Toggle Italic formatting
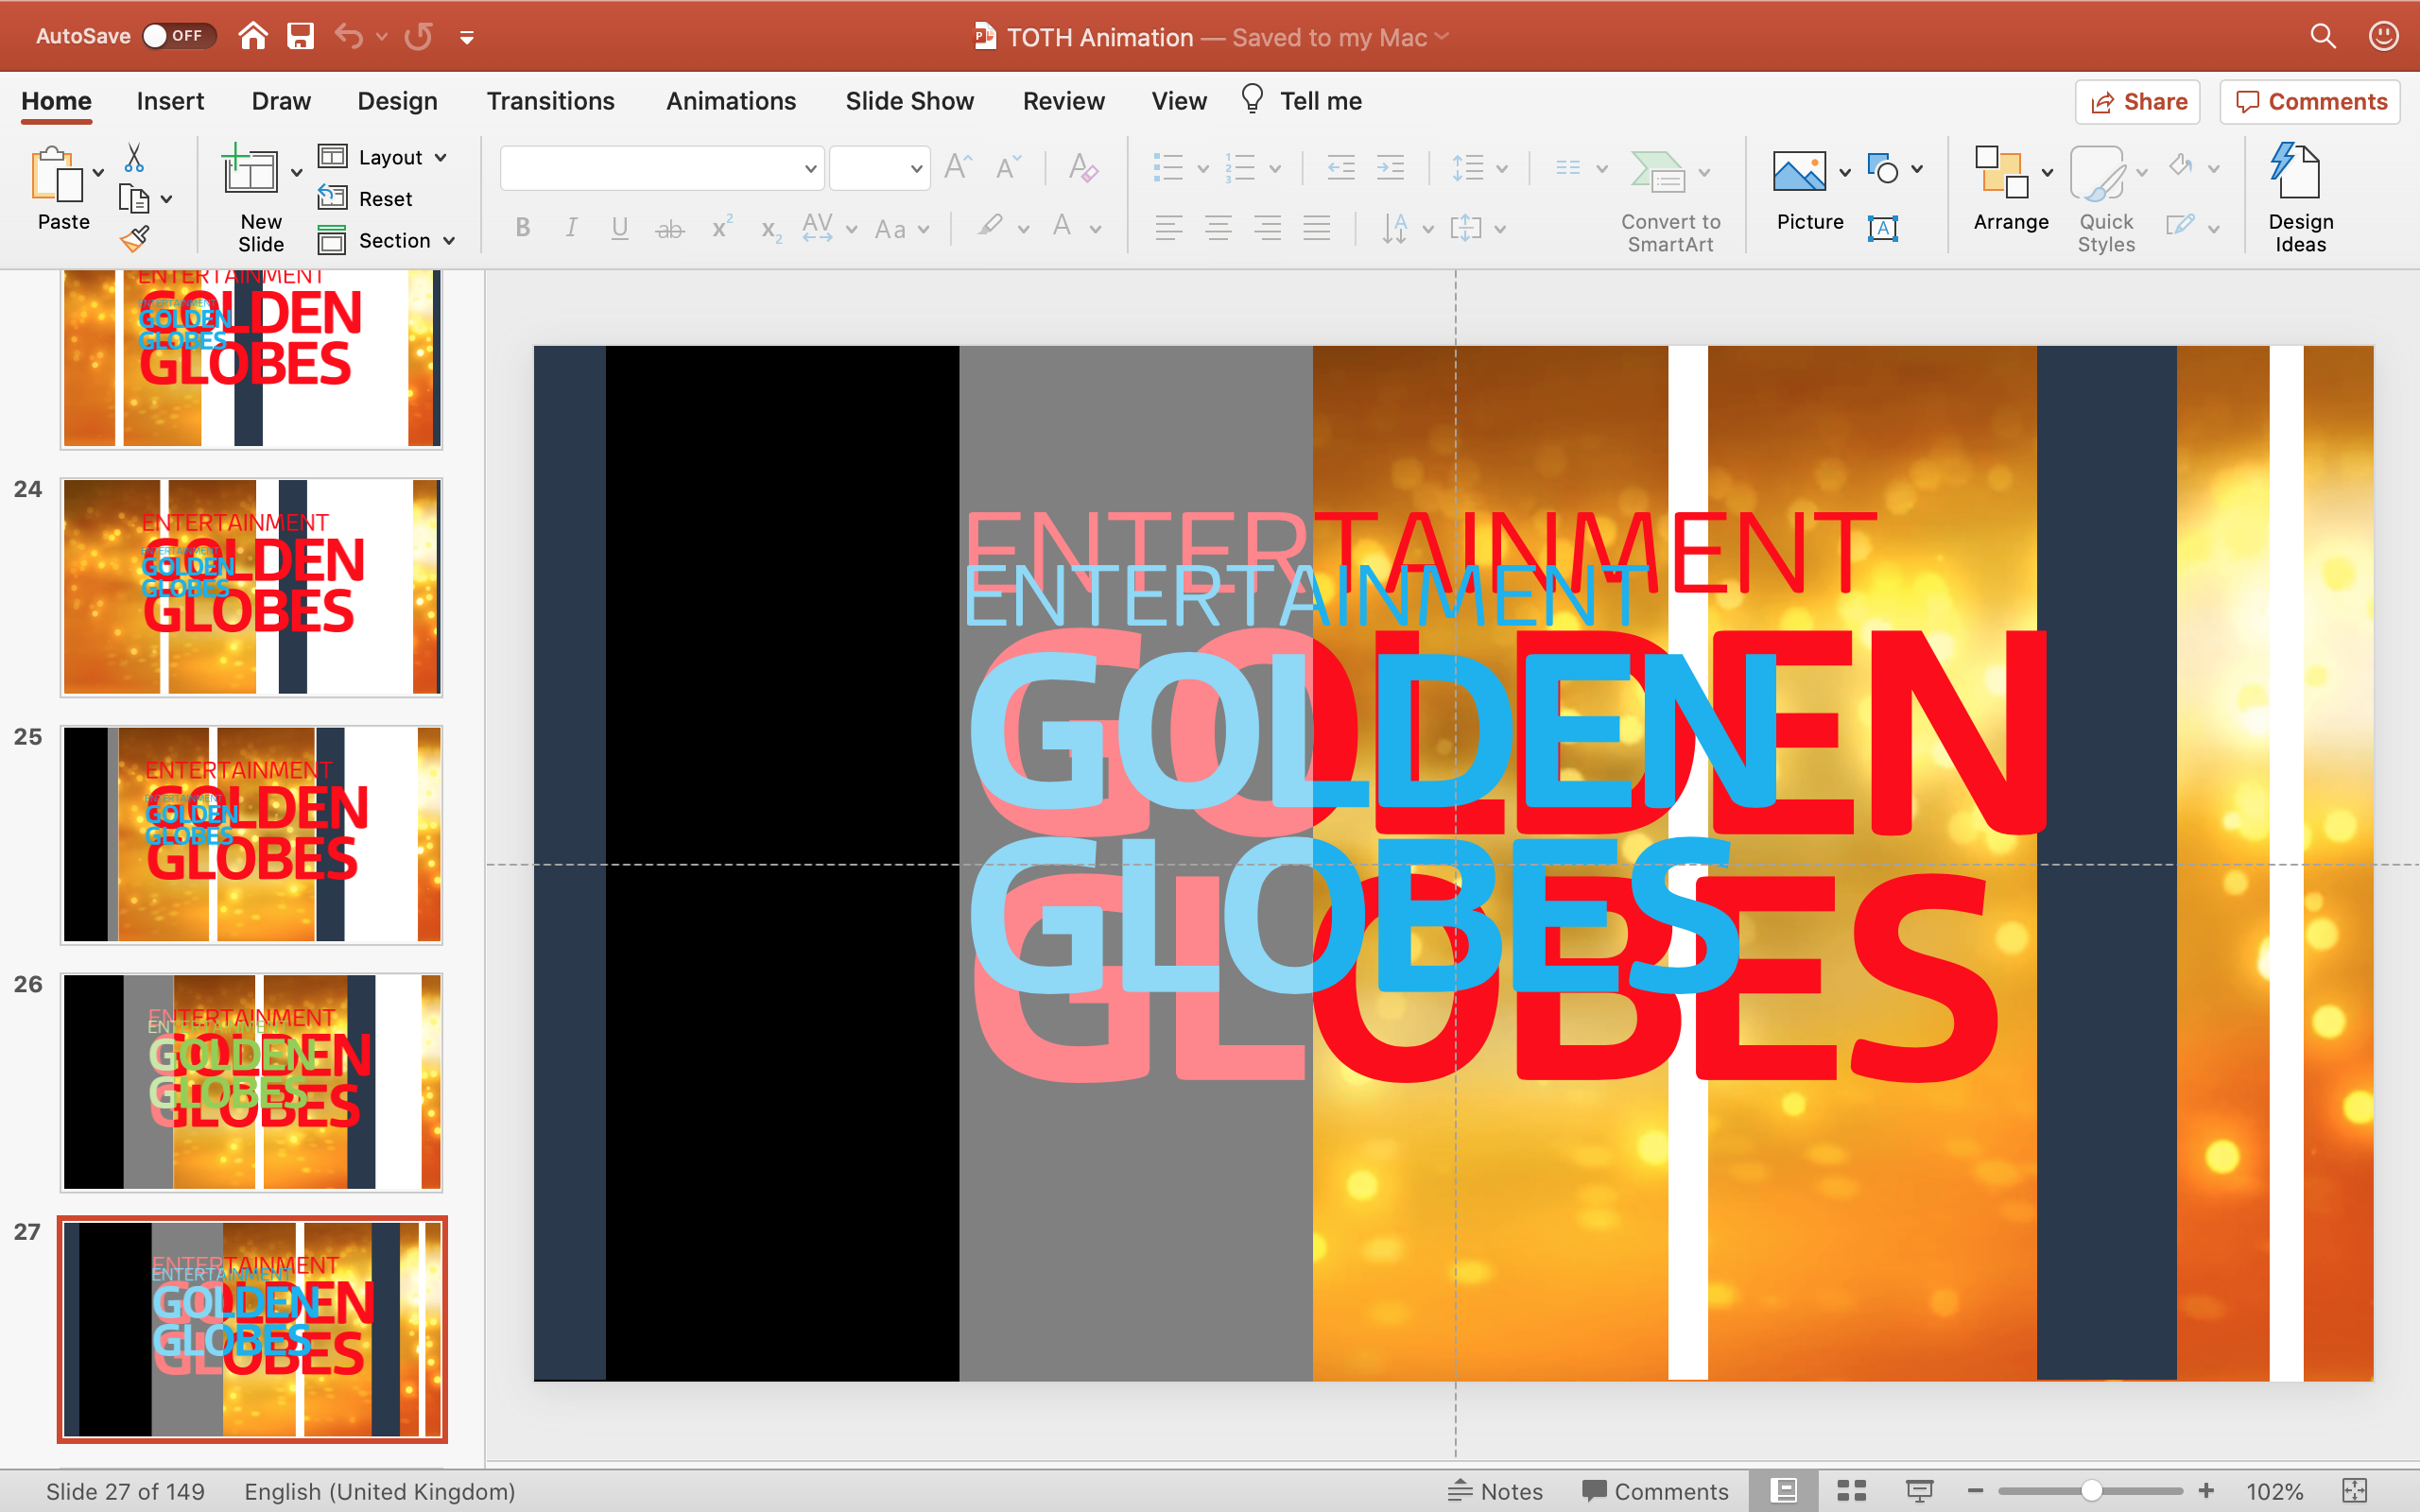 (571, 228)
